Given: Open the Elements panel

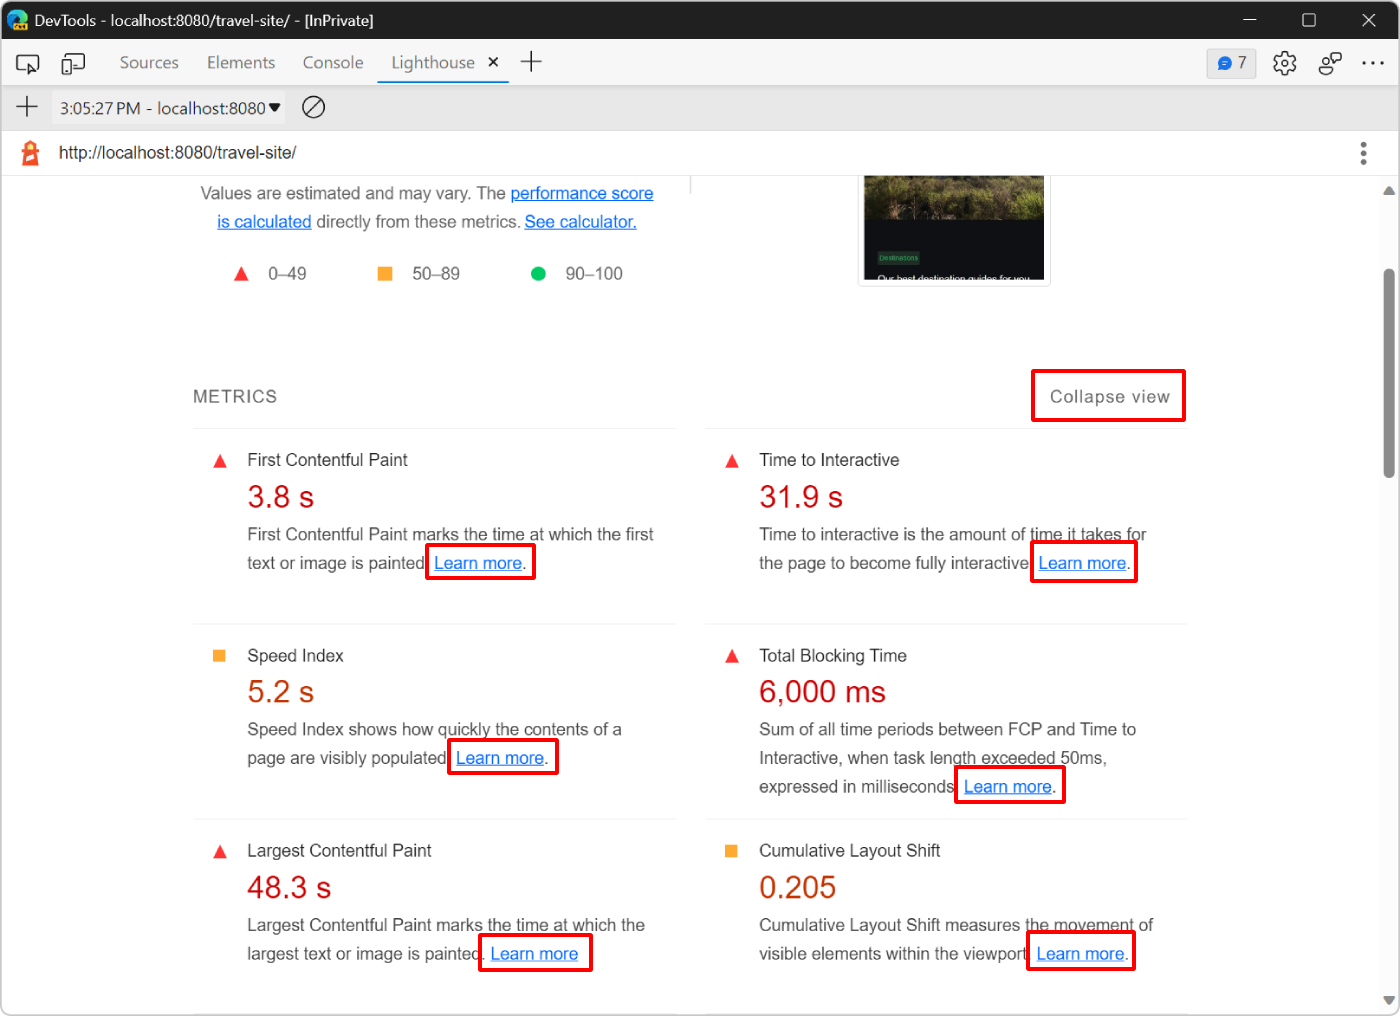Looking at the screenshot, I should [240, 62].
